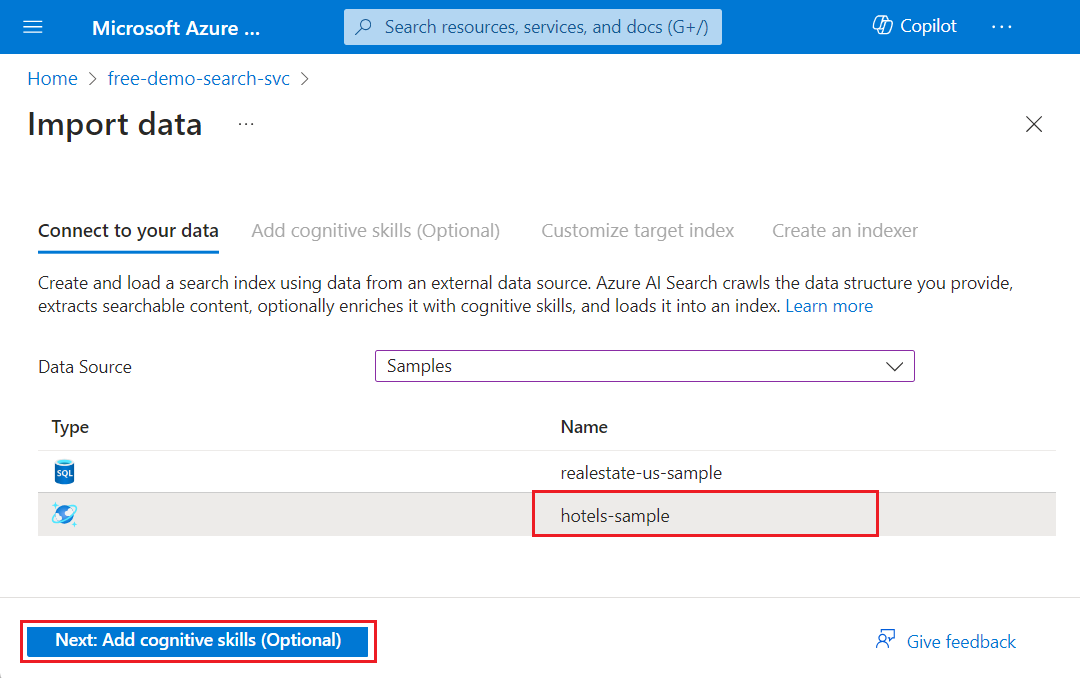The height and width of the screenshot is (678, 1080).
Task: Click the search magnifier icon
Action: pos(365,27)
